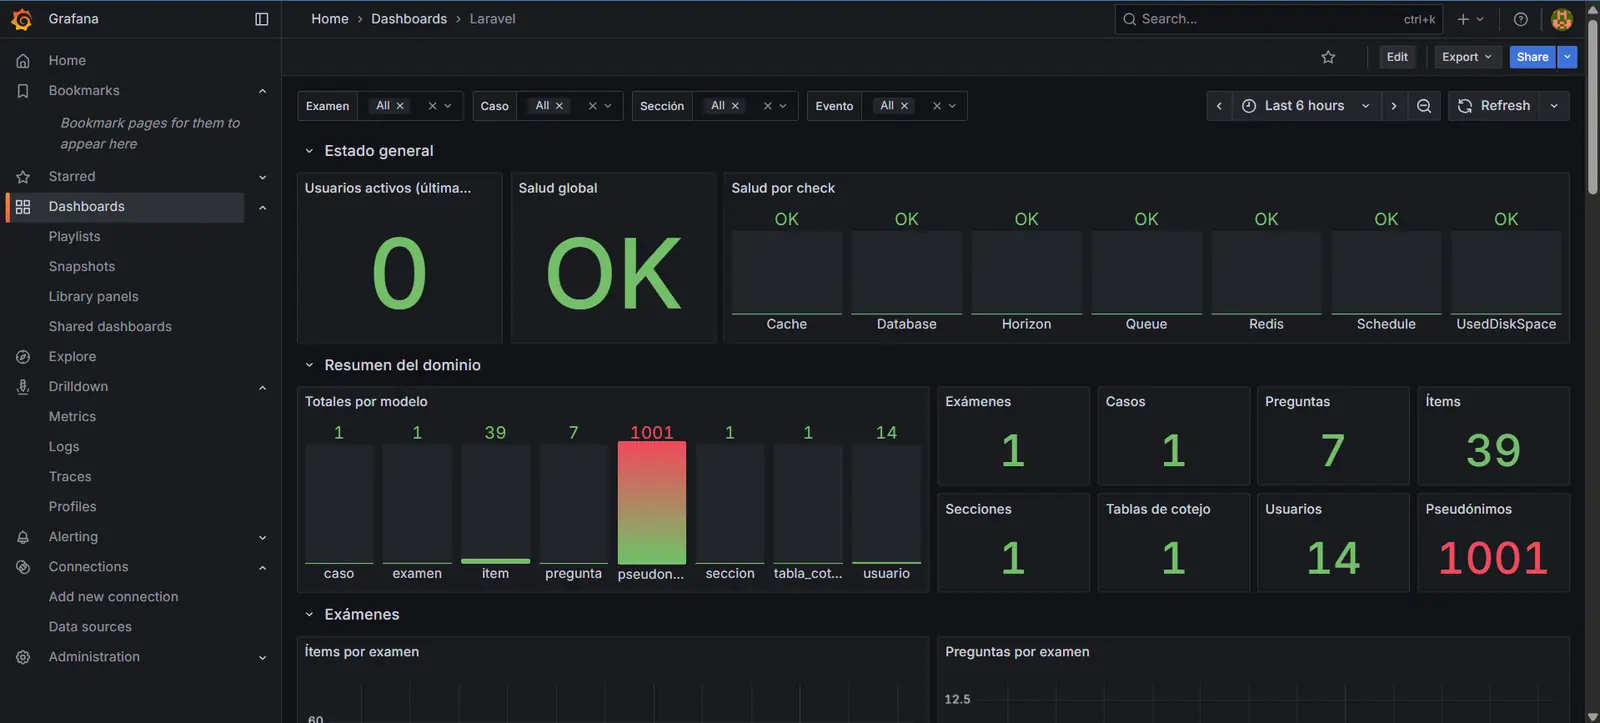Open Snapshots in the sidebar
This screenshot has height=723, width=1600.
(x=82, y=267)
